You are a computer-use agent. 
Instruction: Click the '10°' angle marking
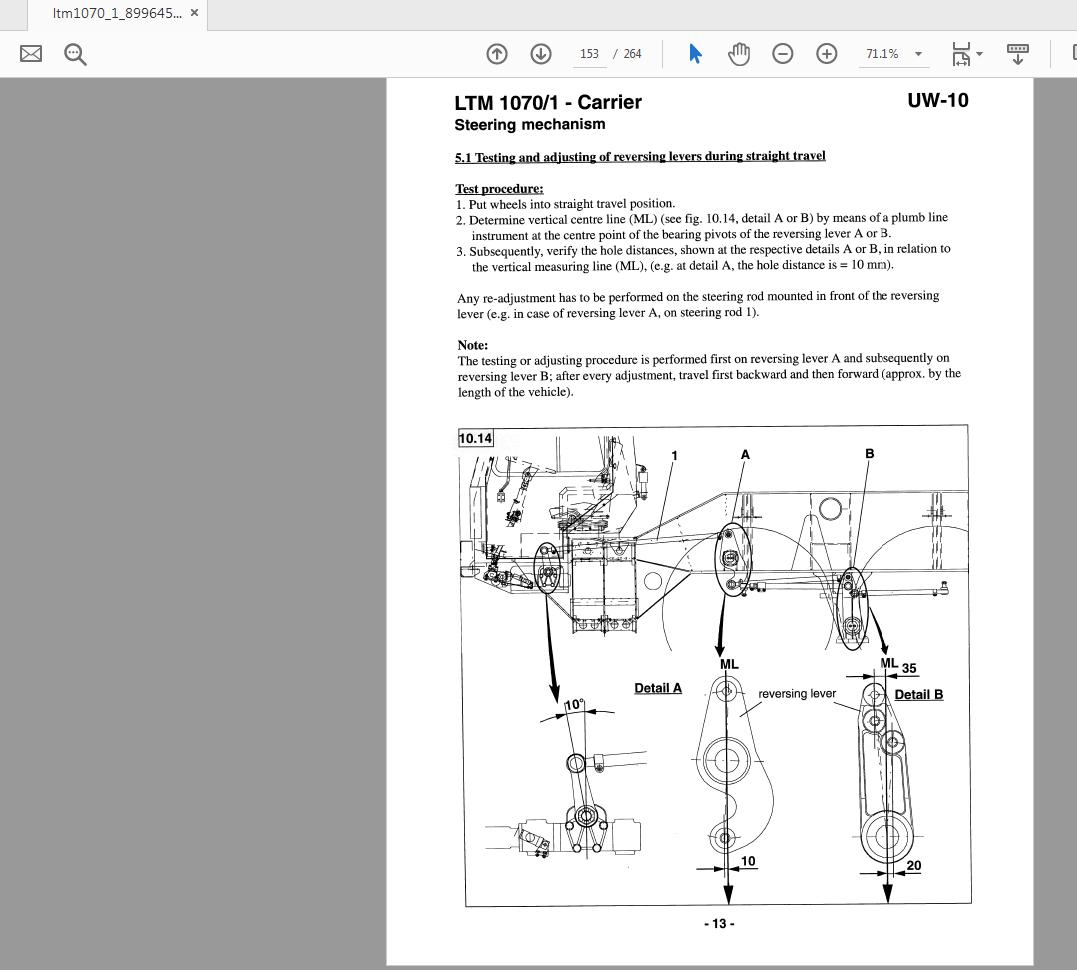[574, 705]
